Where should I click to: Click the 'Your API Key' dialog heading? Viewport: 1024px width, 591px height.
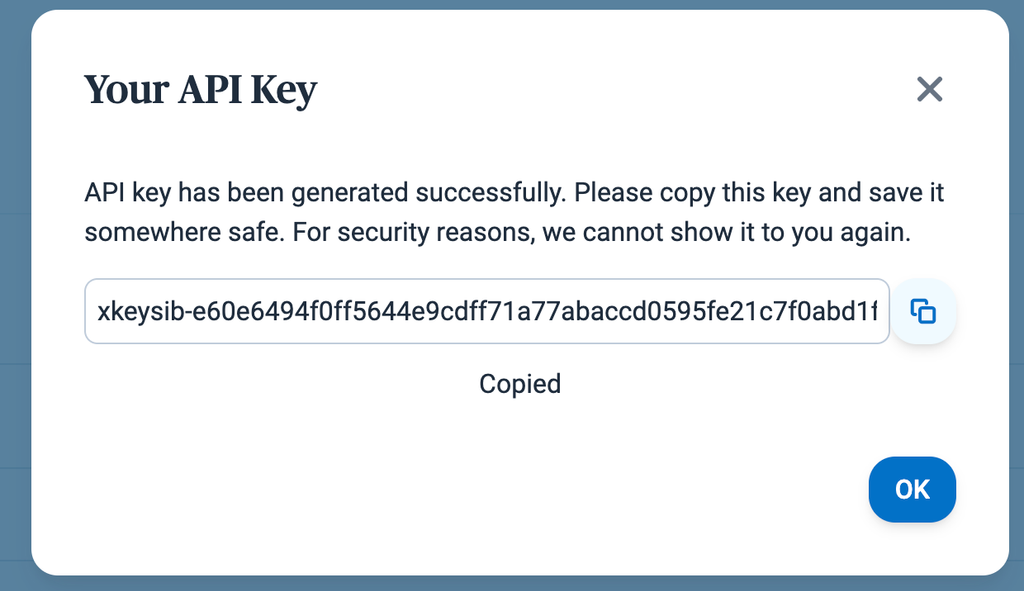pyautogui.click(x=200, y=90)
